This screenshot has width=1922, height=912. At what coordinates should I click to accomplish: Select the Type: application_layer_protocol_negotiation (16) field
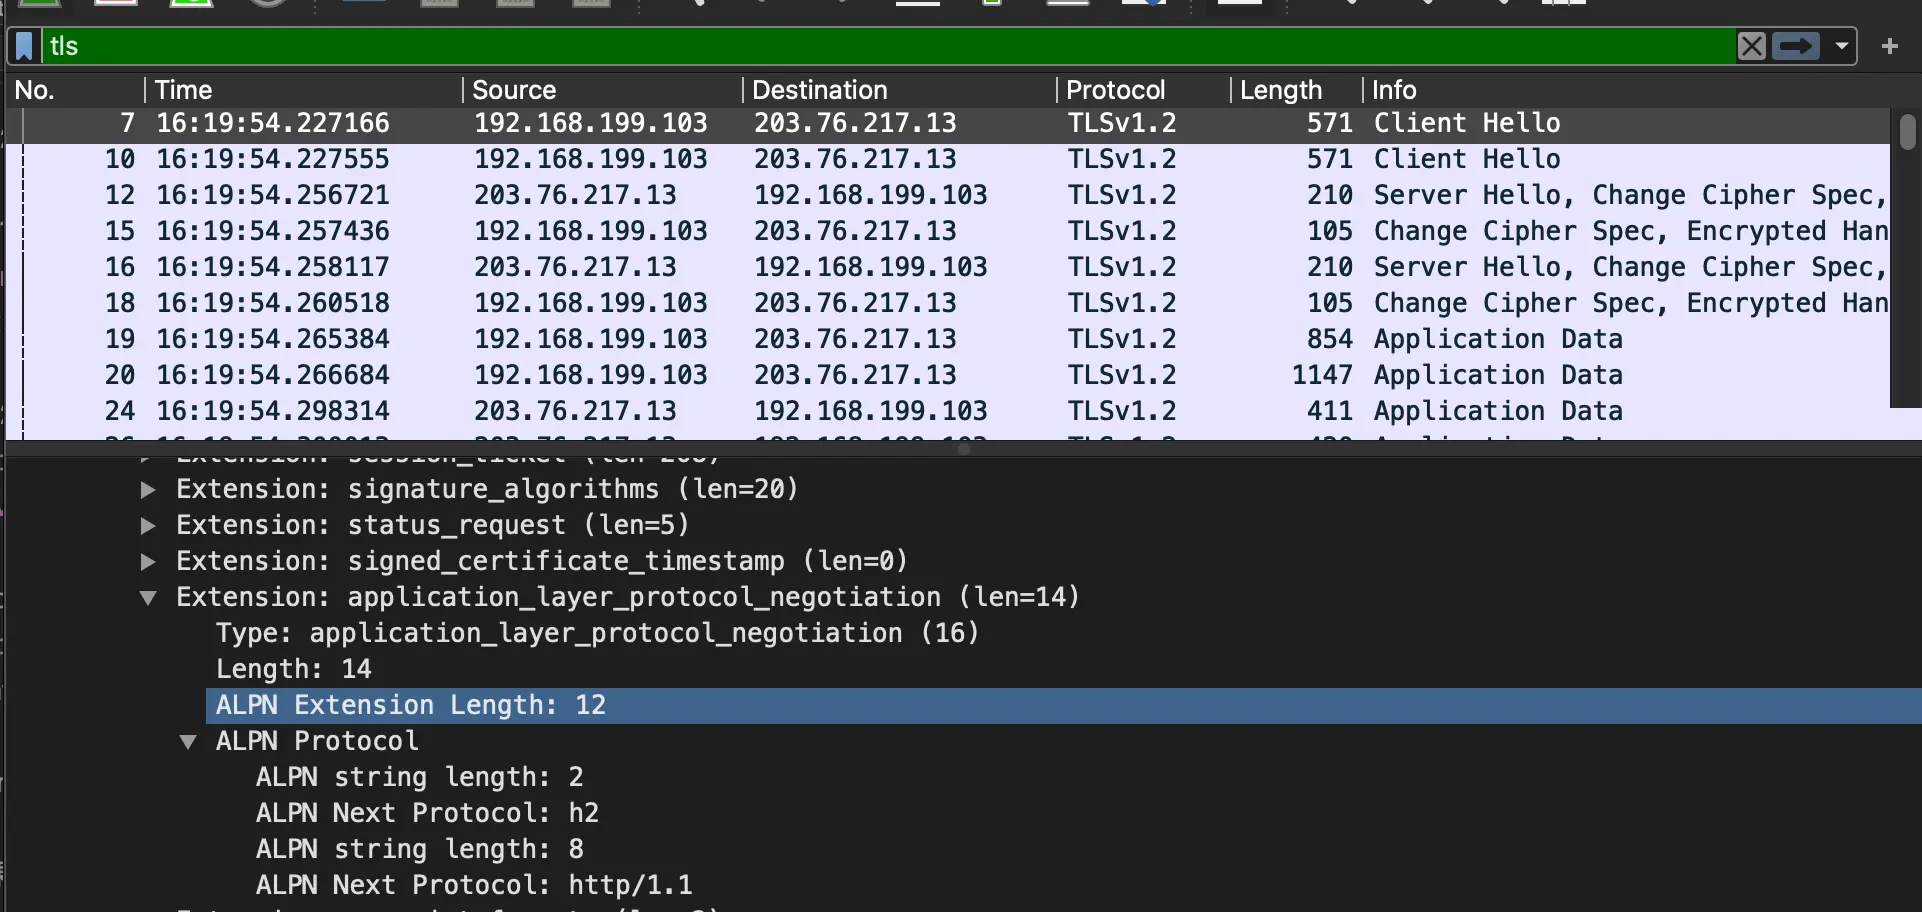click(x=597, y=633)
